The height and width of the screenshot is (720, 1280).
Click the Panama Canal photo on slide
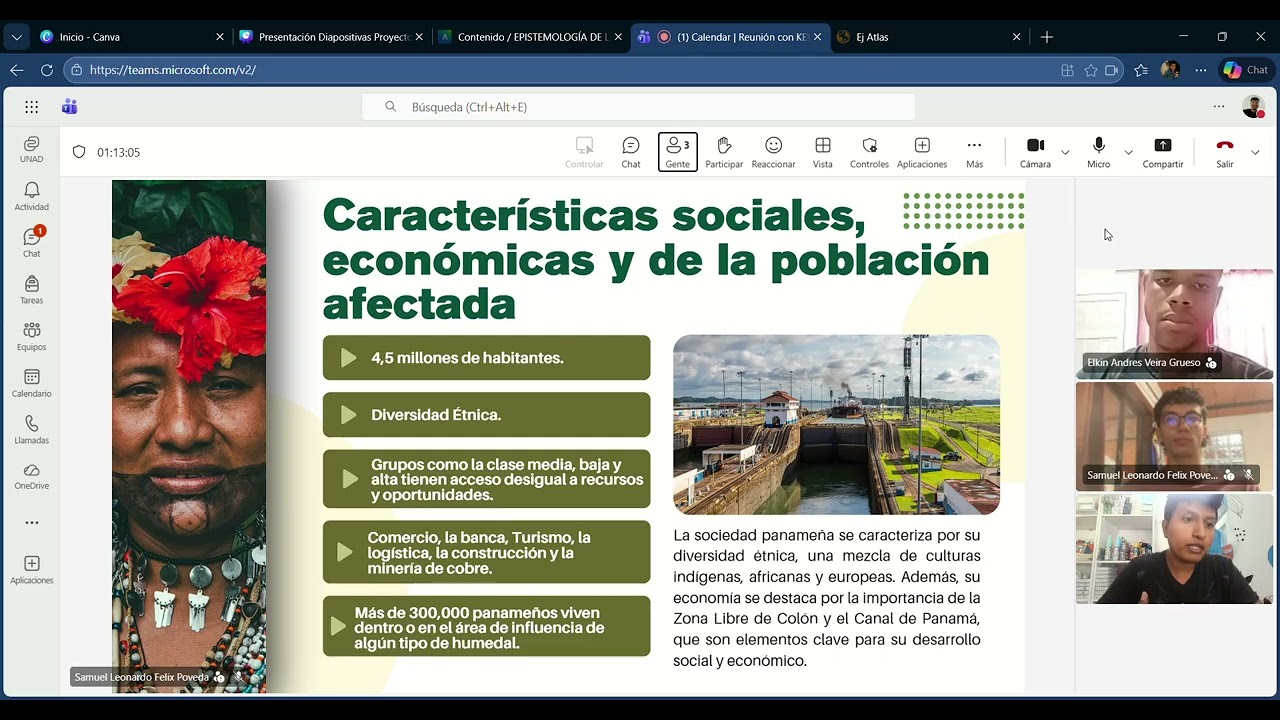point(836,425)
